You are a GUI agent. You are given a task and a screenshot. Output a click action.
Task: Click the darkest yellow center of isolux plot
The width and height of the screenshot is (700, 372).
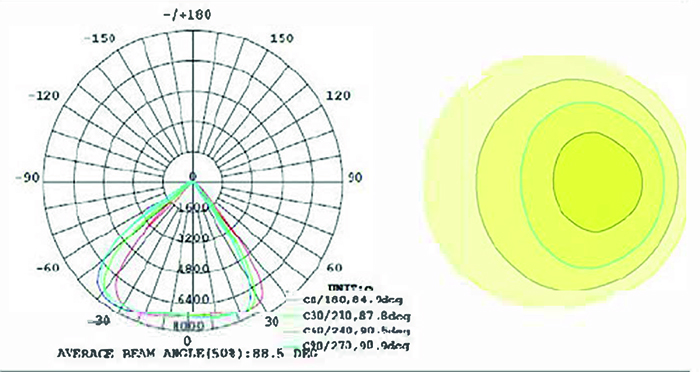598,182
